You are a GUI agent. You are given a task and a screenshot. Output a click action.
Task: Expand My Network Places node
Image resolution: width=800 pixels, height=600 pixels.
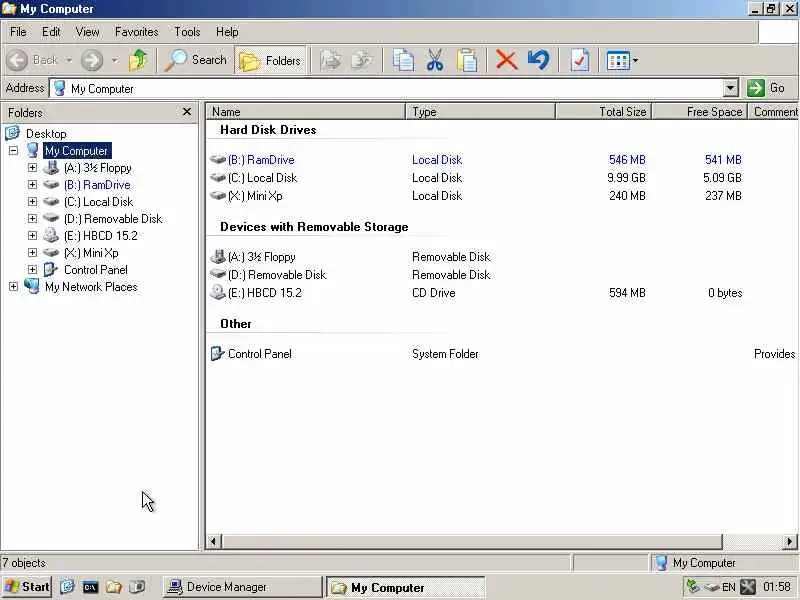tap(13, 287)
